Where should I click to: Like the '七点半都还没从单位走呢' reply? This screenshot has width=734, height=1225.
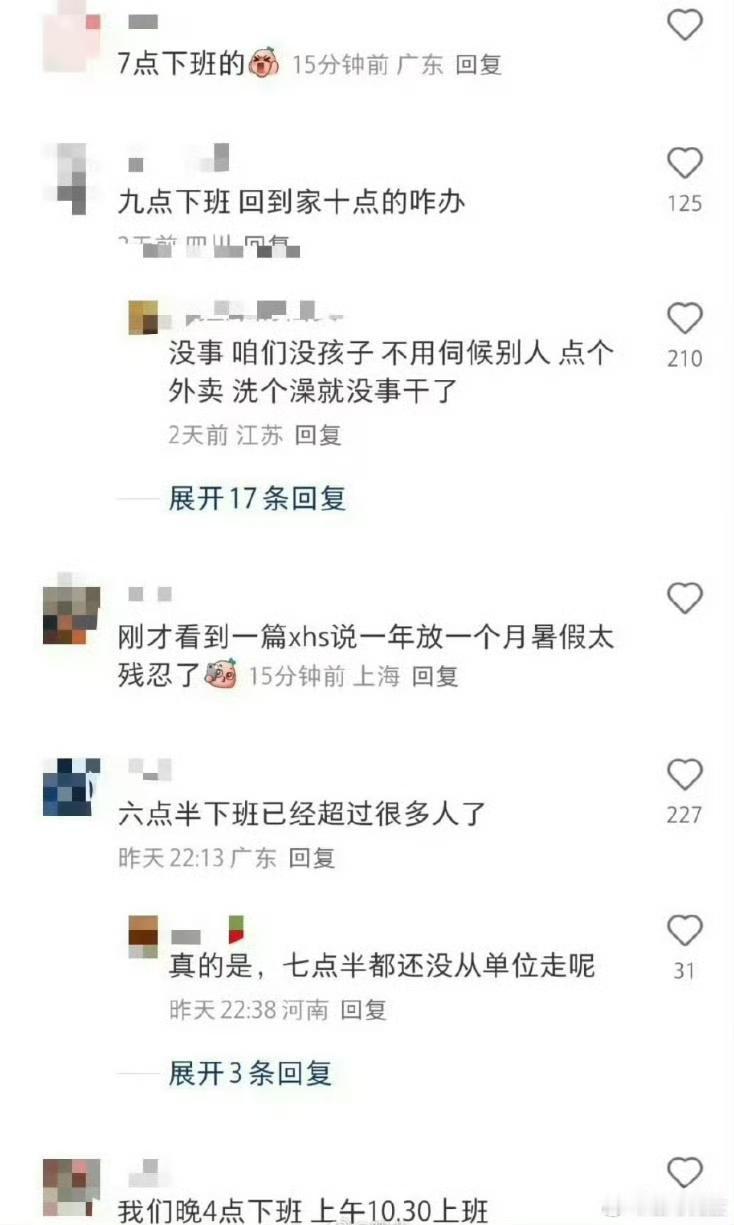coord(684,930)
